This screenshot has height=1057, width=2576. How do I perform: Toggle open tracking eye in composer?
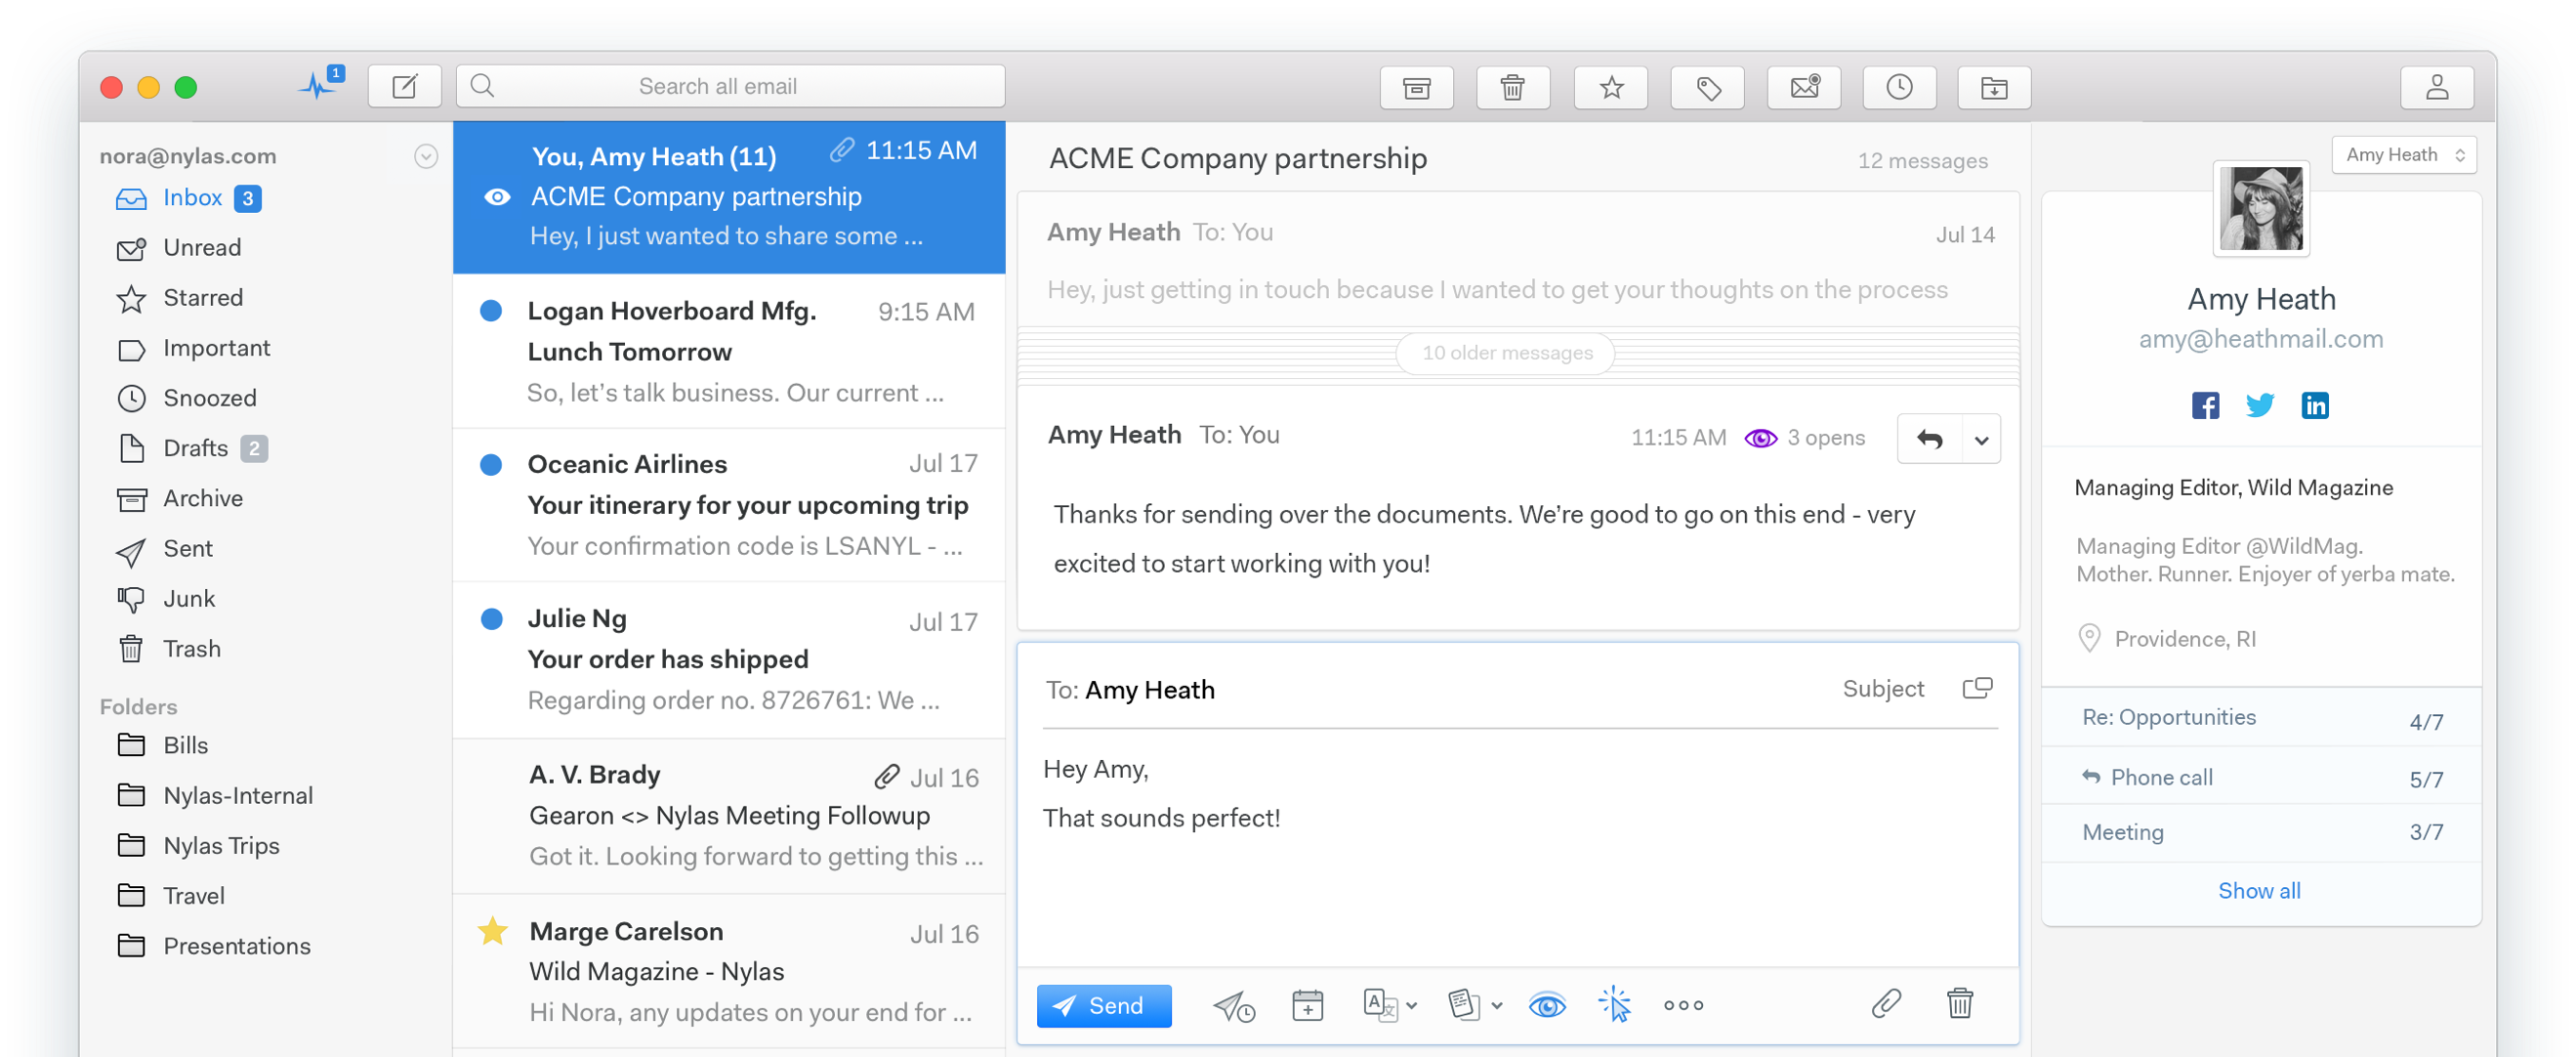(x=1546, y=1005)
